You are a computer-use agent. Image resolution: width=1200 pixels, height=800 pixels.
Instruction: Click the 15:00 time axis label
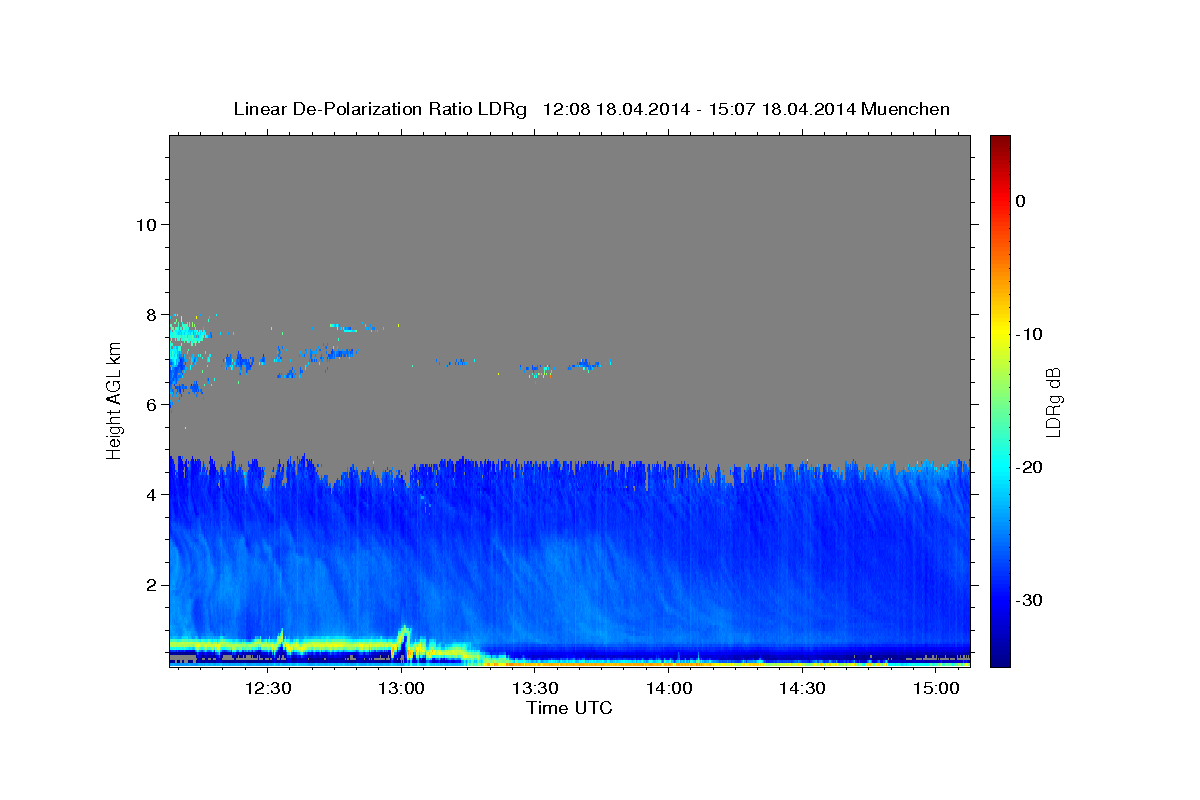(x=935, y=688)
